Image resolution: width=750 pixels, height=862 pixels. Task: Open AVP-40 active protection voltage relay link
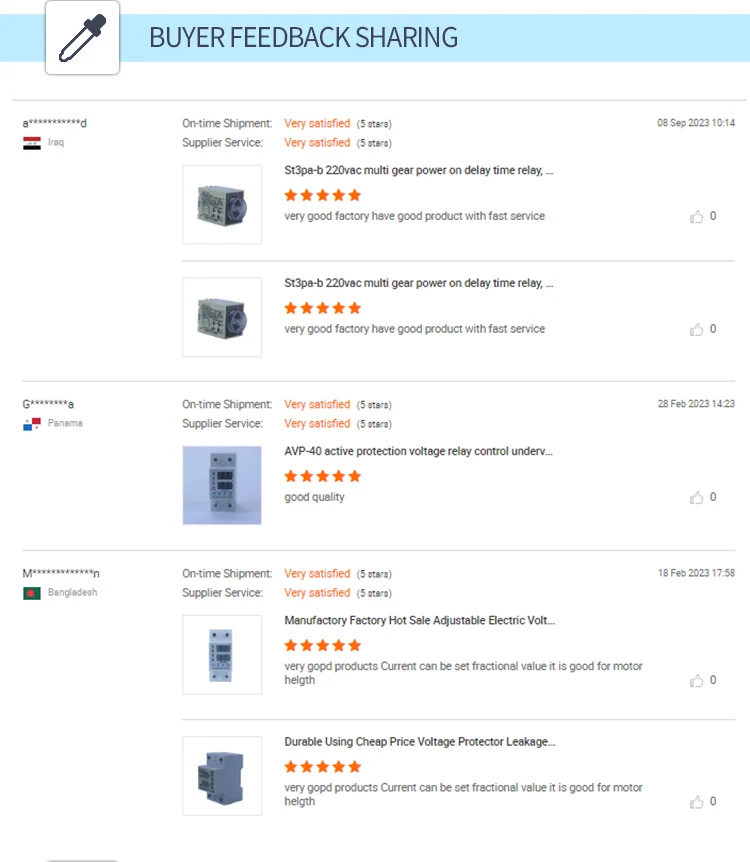click(x=418, y=451)
